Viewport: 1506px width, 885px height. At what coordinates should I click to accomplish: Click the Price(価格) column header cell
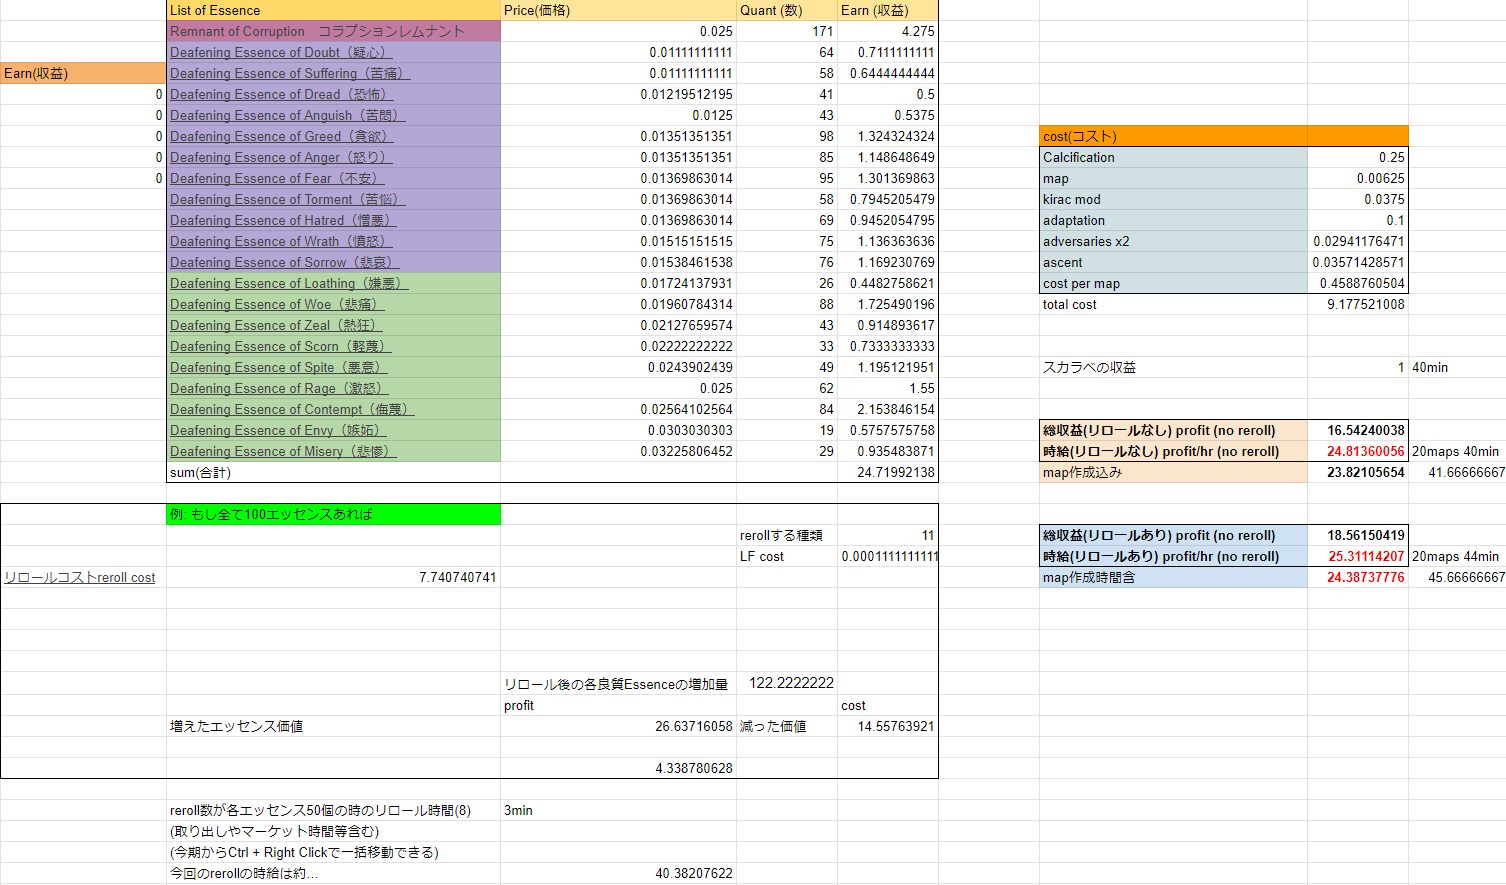pos(617,10)
